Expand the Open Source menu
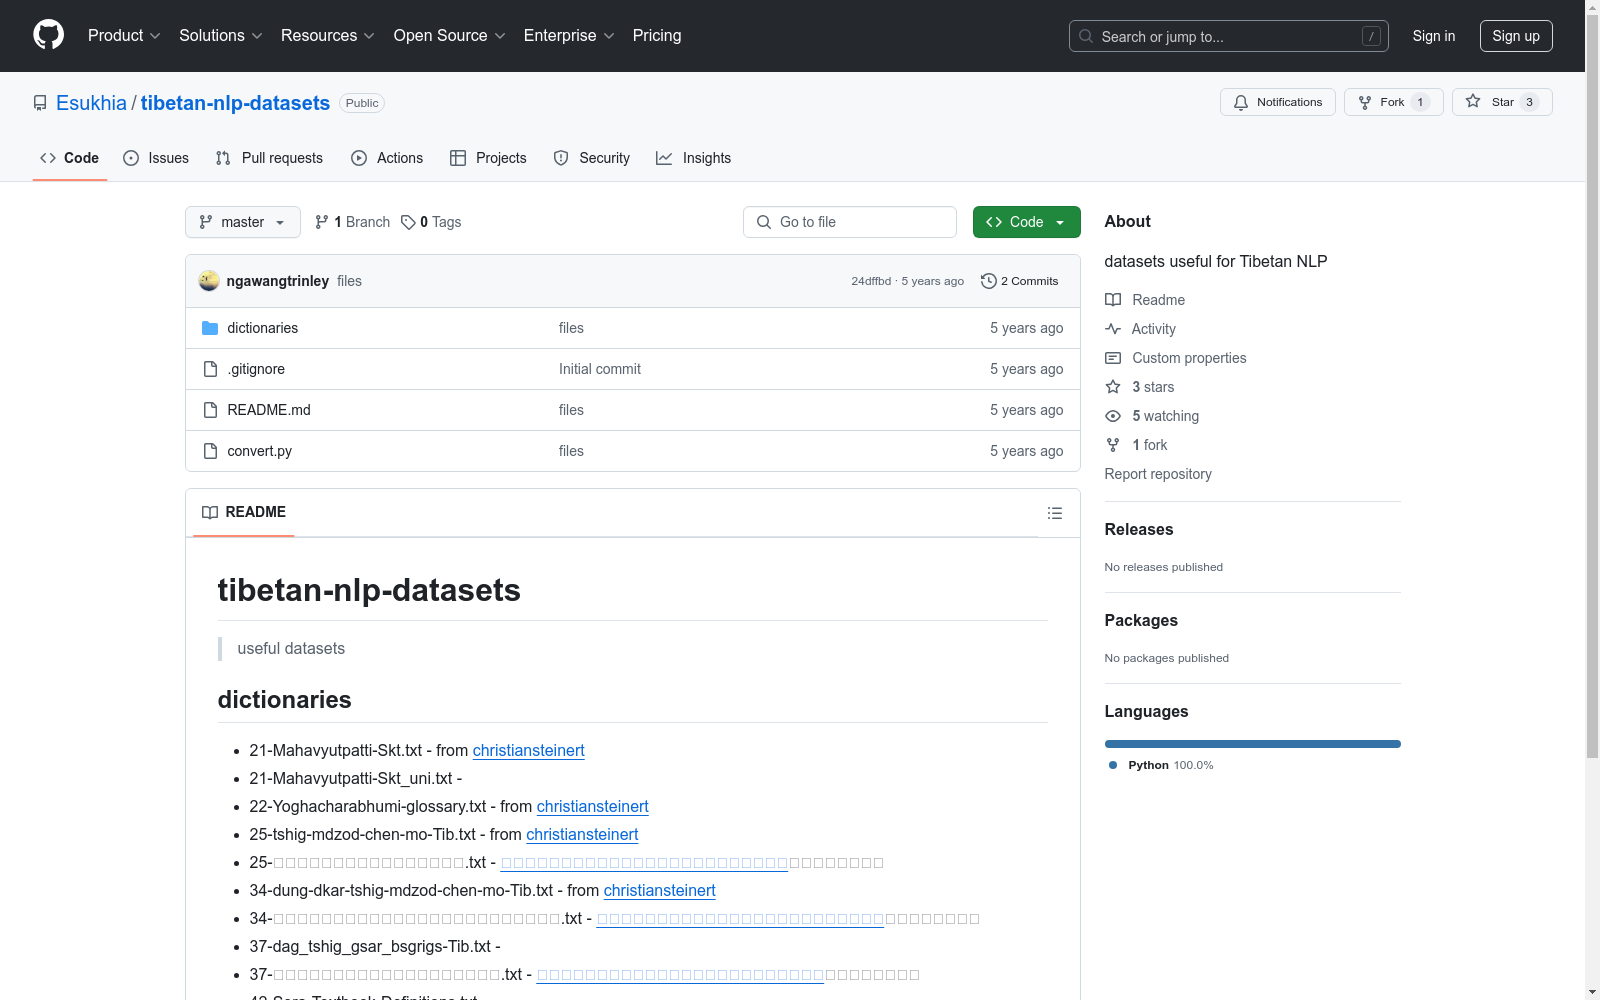Image resolution: width=1600 pixels, height=1000 pixels. (450, 36)
